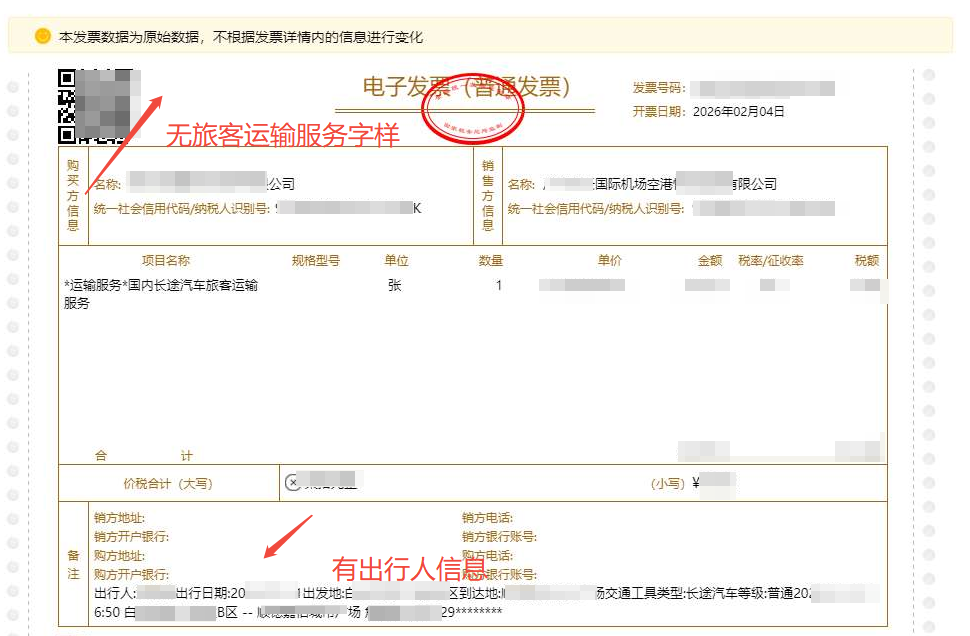970x636 pixels.
Task: Click the ¥ symbol beside (小写)
Action: click(x=696, y=483)
